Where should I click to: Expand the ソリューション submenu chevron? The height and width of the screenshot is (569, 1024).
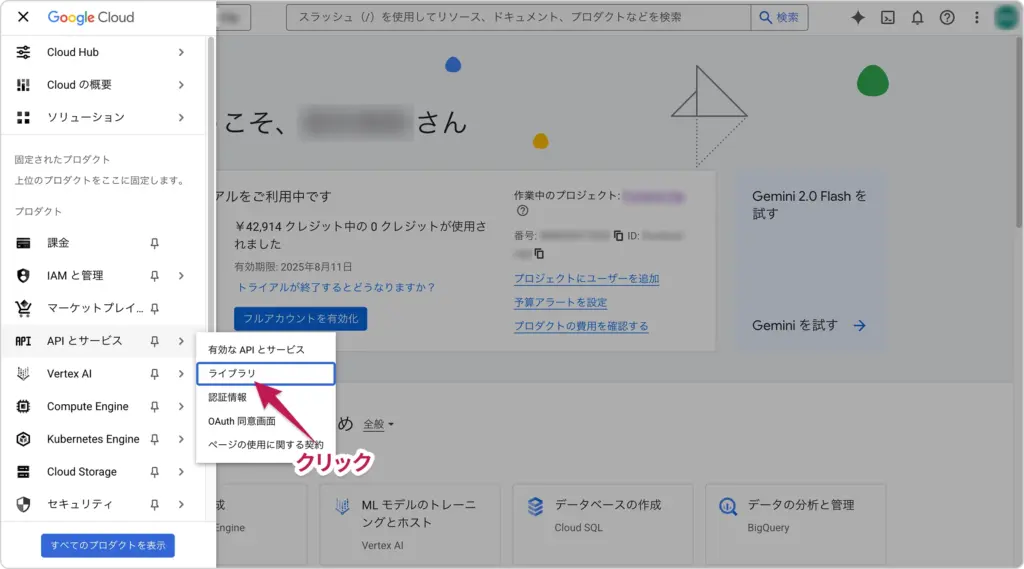(x=181, y=118)
